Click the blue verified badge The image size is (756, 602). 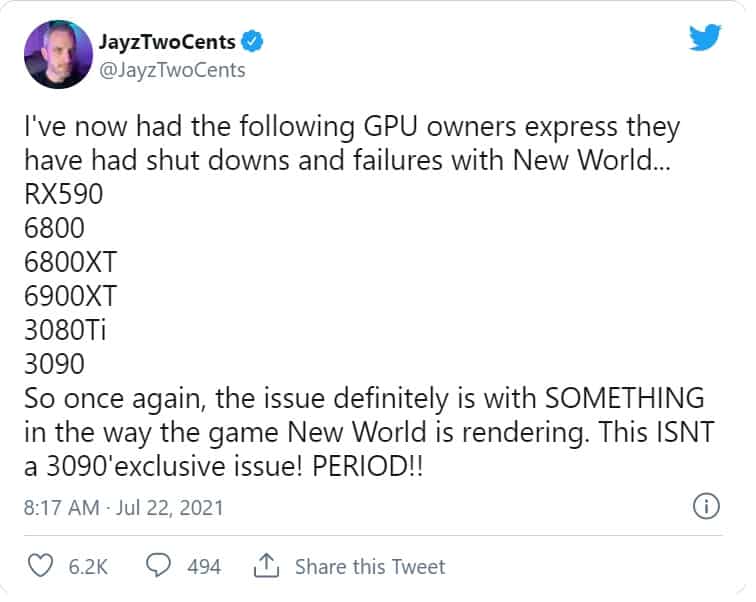[255, 43]
